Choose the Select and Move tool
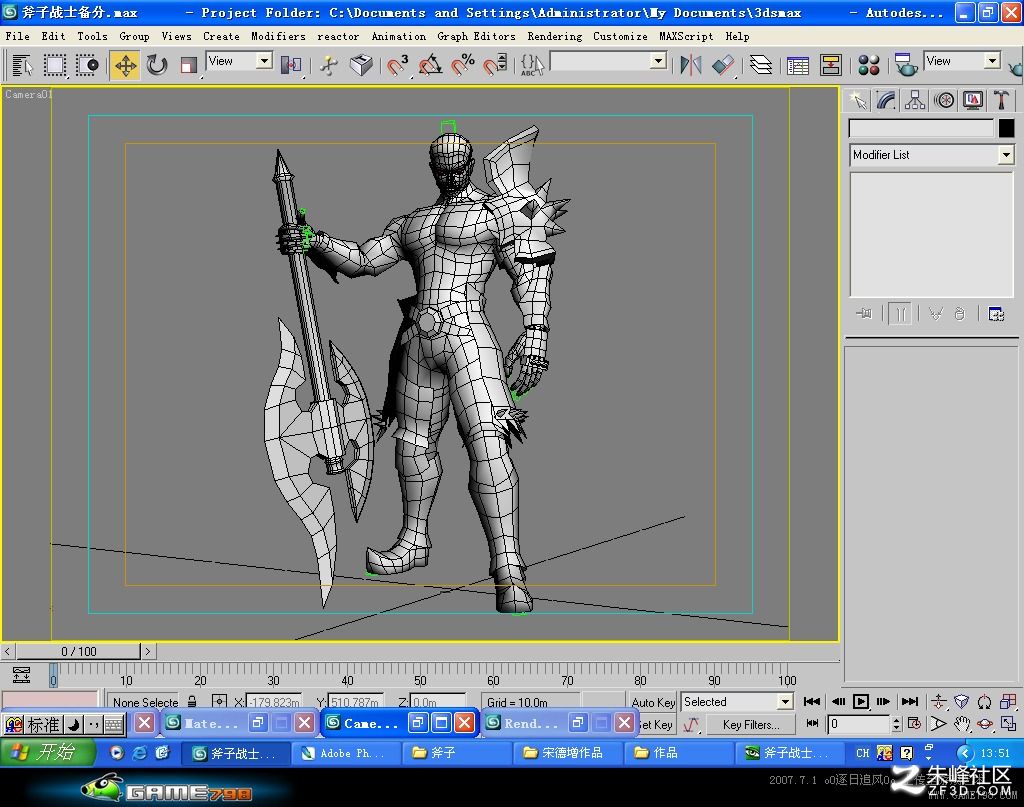The width and height of the screenshot is (1024, 807). click(x=125, y=65)
